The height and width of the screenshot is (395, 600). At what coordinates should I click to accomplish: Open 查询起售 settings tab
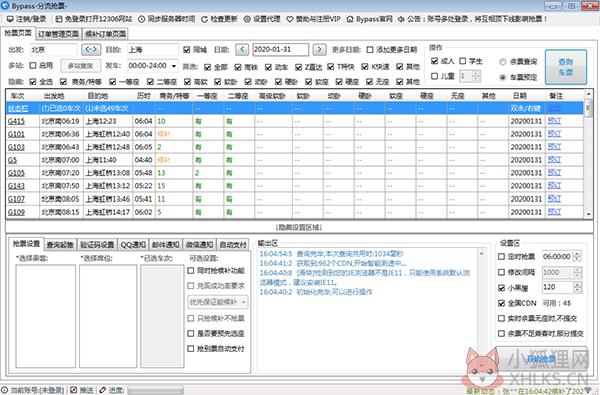pos(60,245)
